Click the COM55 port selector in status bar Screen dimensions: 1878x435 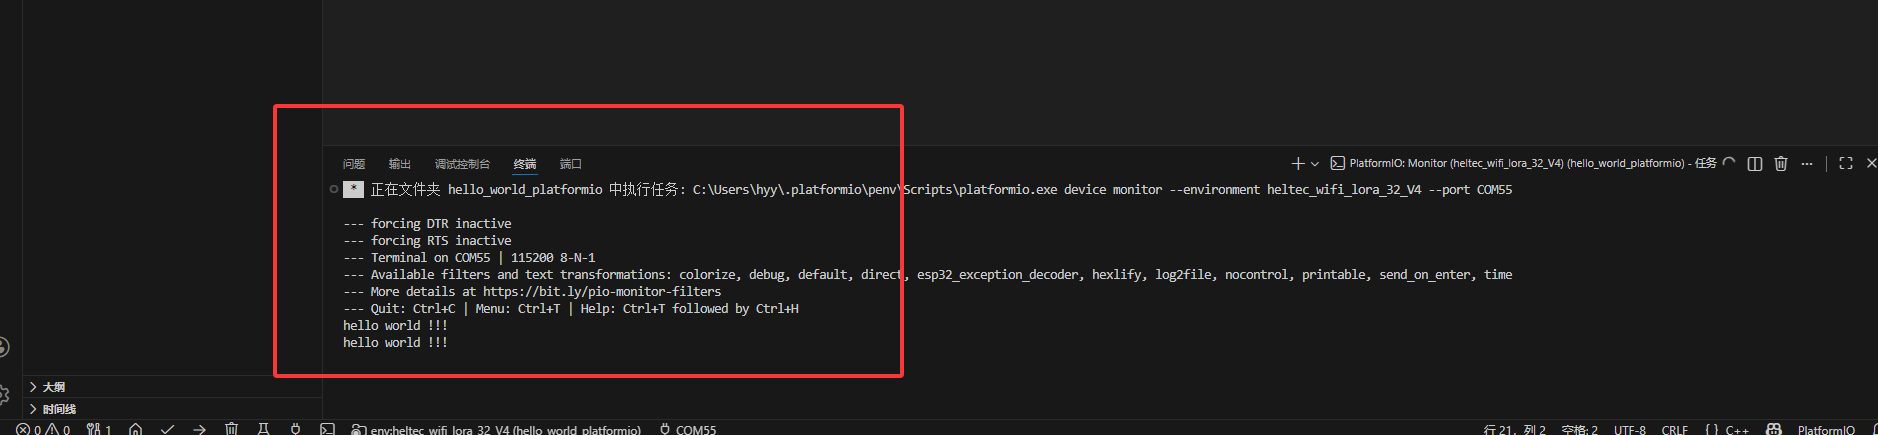tap(688, 430)
